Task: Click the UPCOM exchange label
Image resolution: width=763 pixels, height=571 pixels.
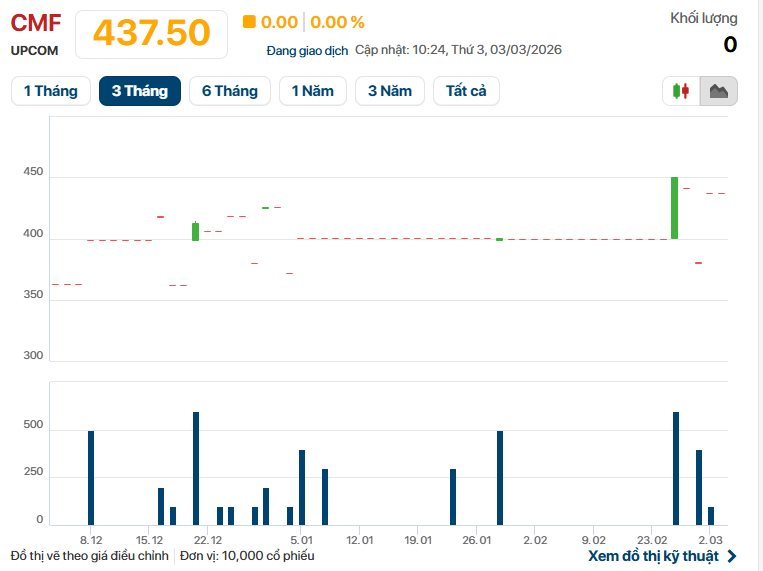Action: point(36,49)
